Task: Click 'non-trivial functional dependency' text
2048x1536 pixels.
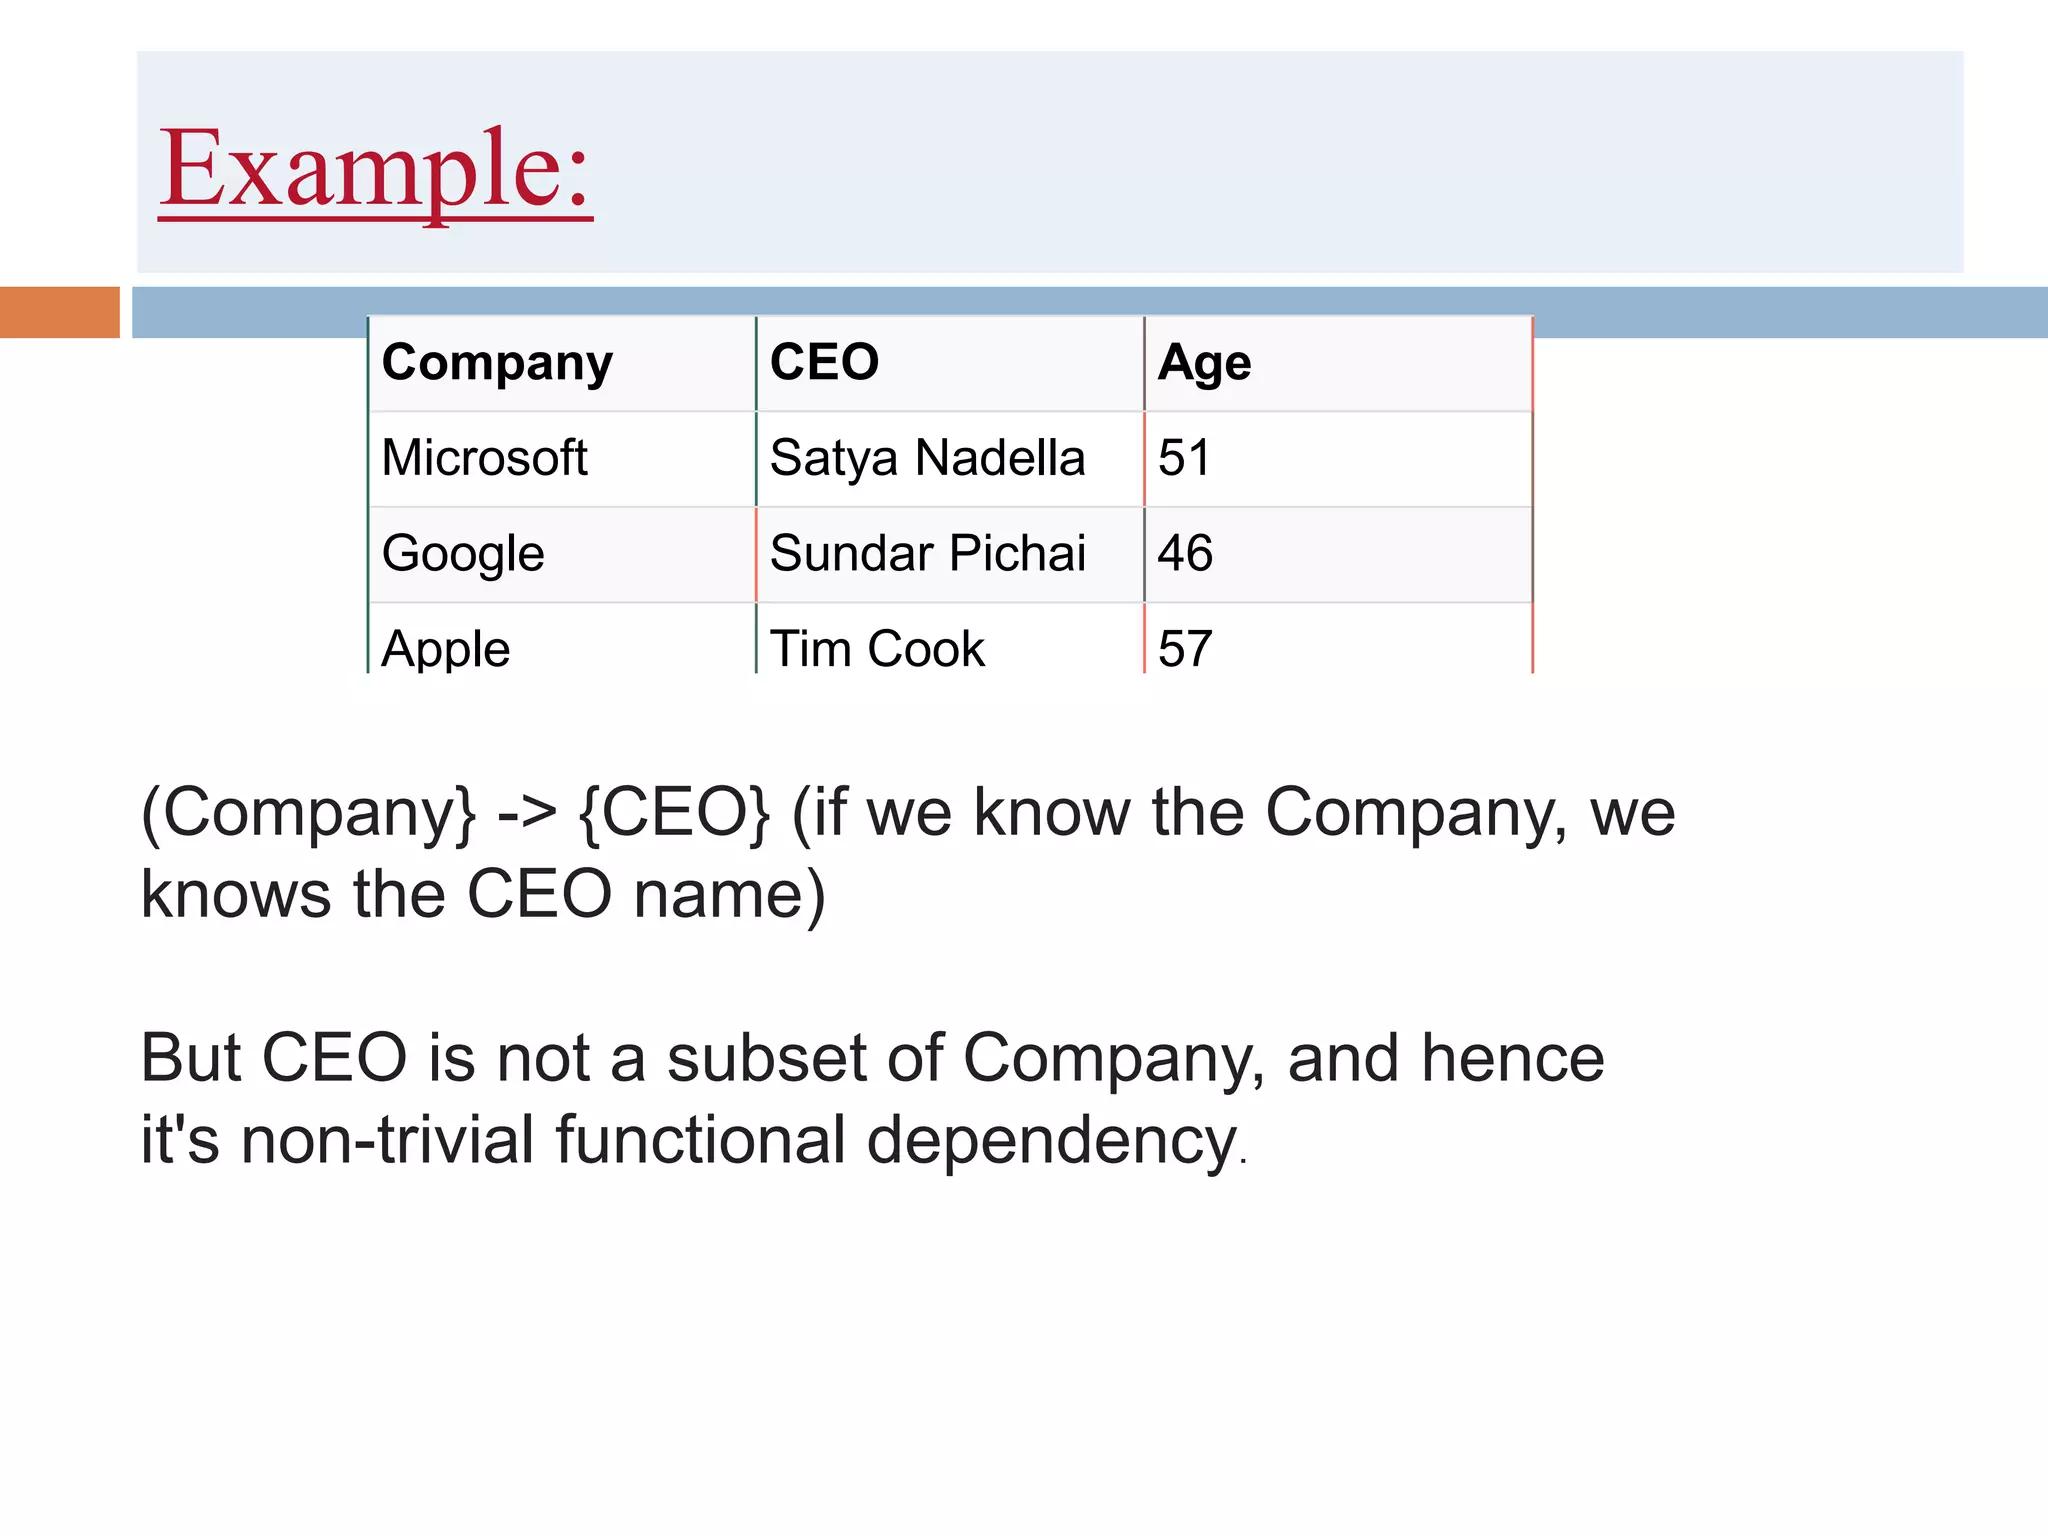Action: [x=740, y=1140]
